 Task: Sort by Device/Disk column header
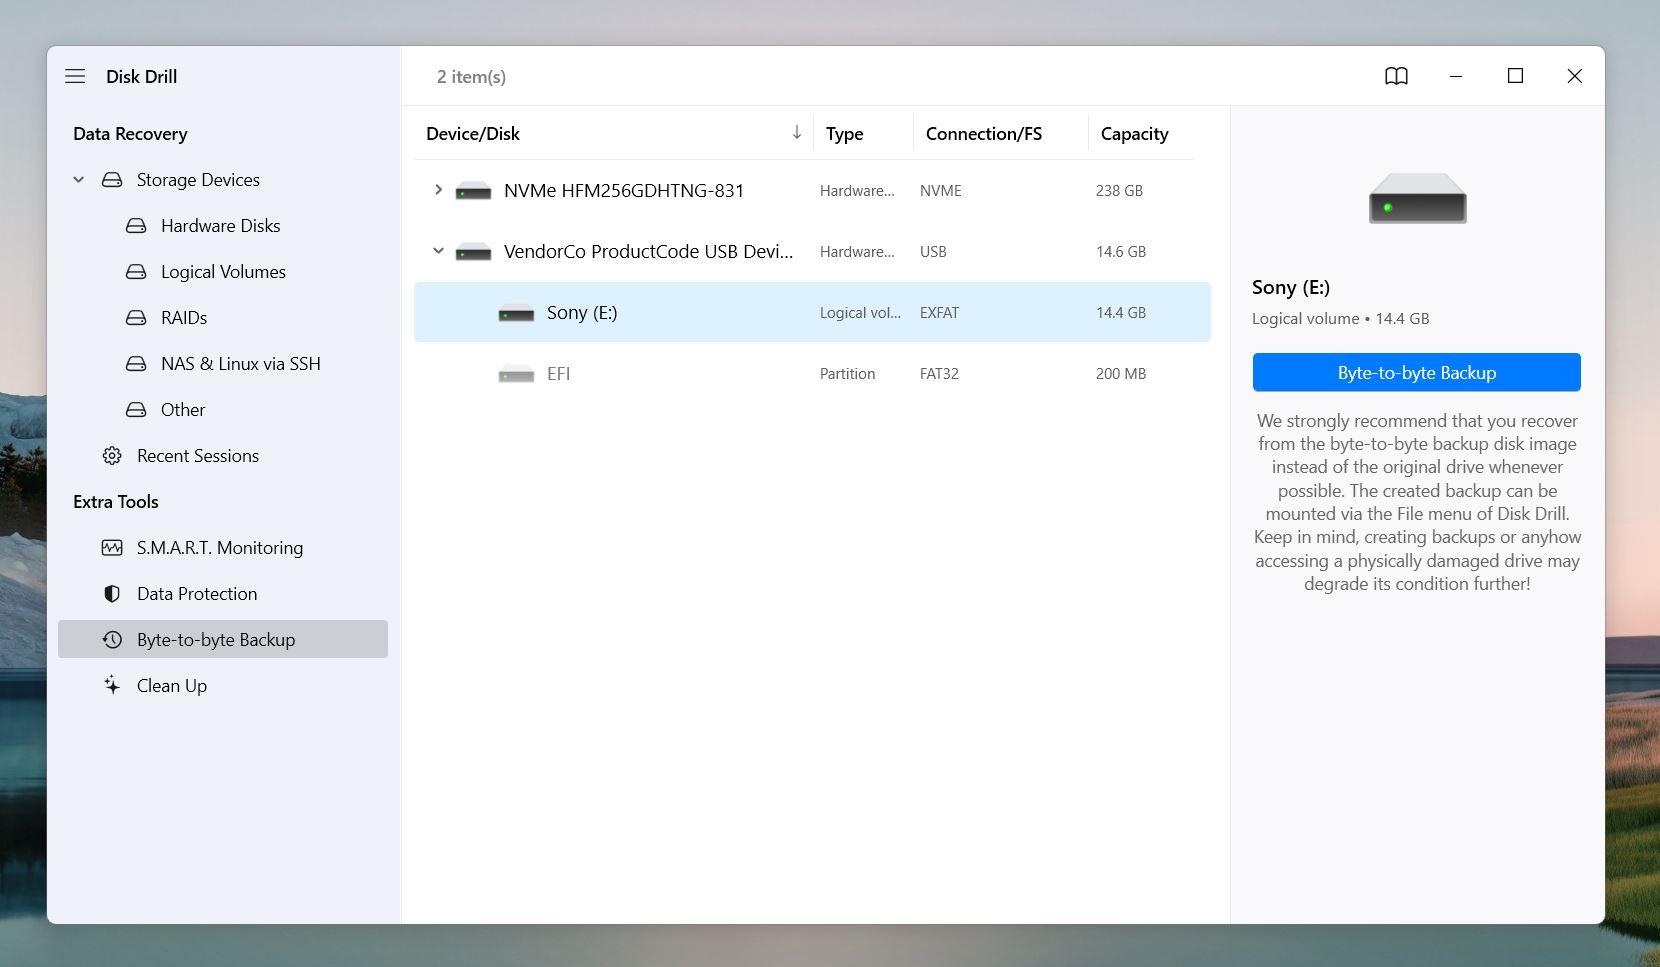coord(473,134)
